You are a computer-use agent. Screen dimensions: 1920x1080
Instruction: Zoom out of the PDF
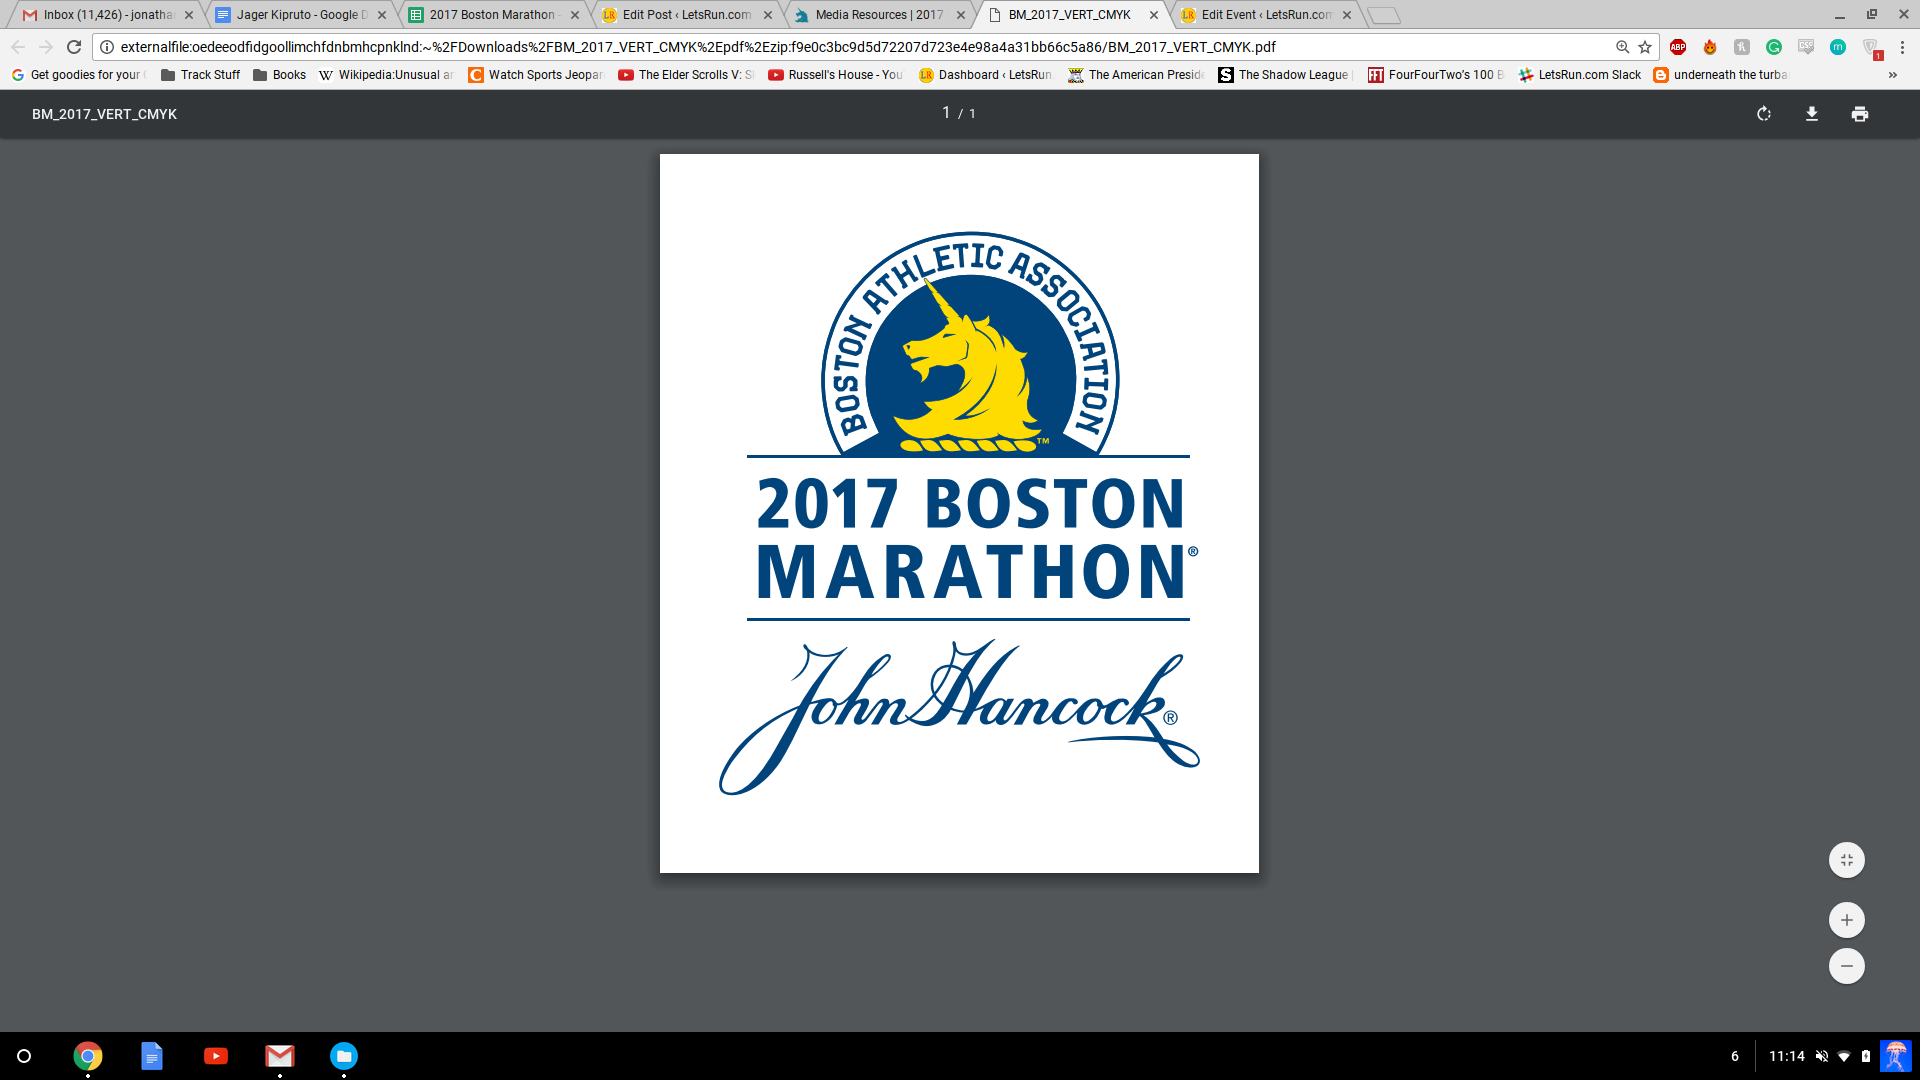click(1846, 966)
